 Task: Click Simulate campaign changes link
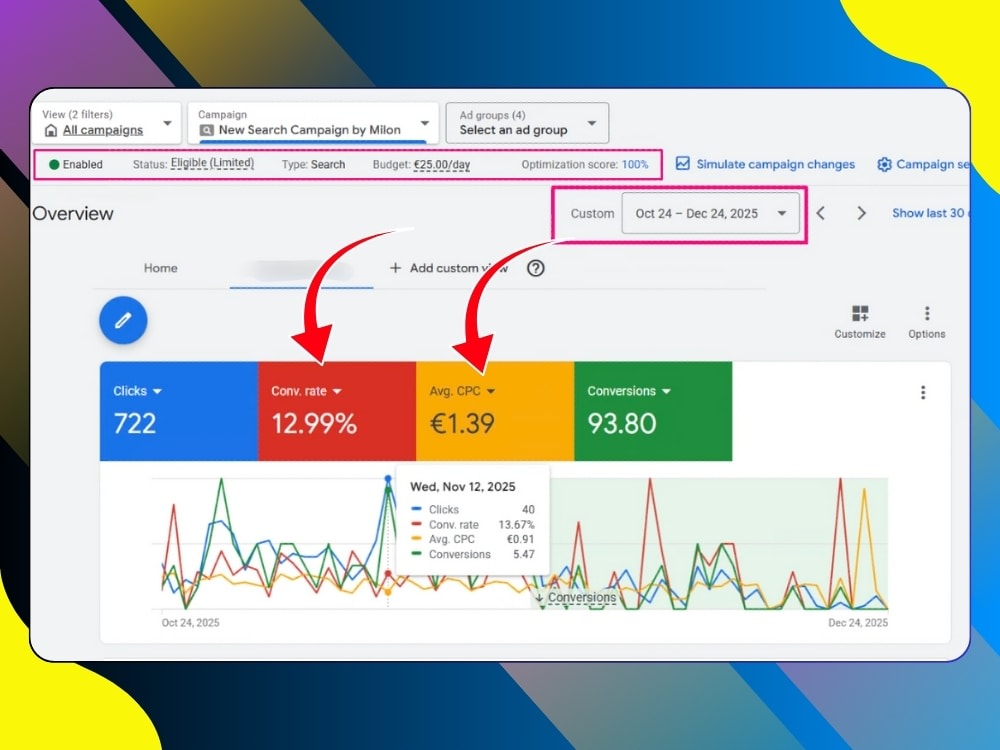775,164
